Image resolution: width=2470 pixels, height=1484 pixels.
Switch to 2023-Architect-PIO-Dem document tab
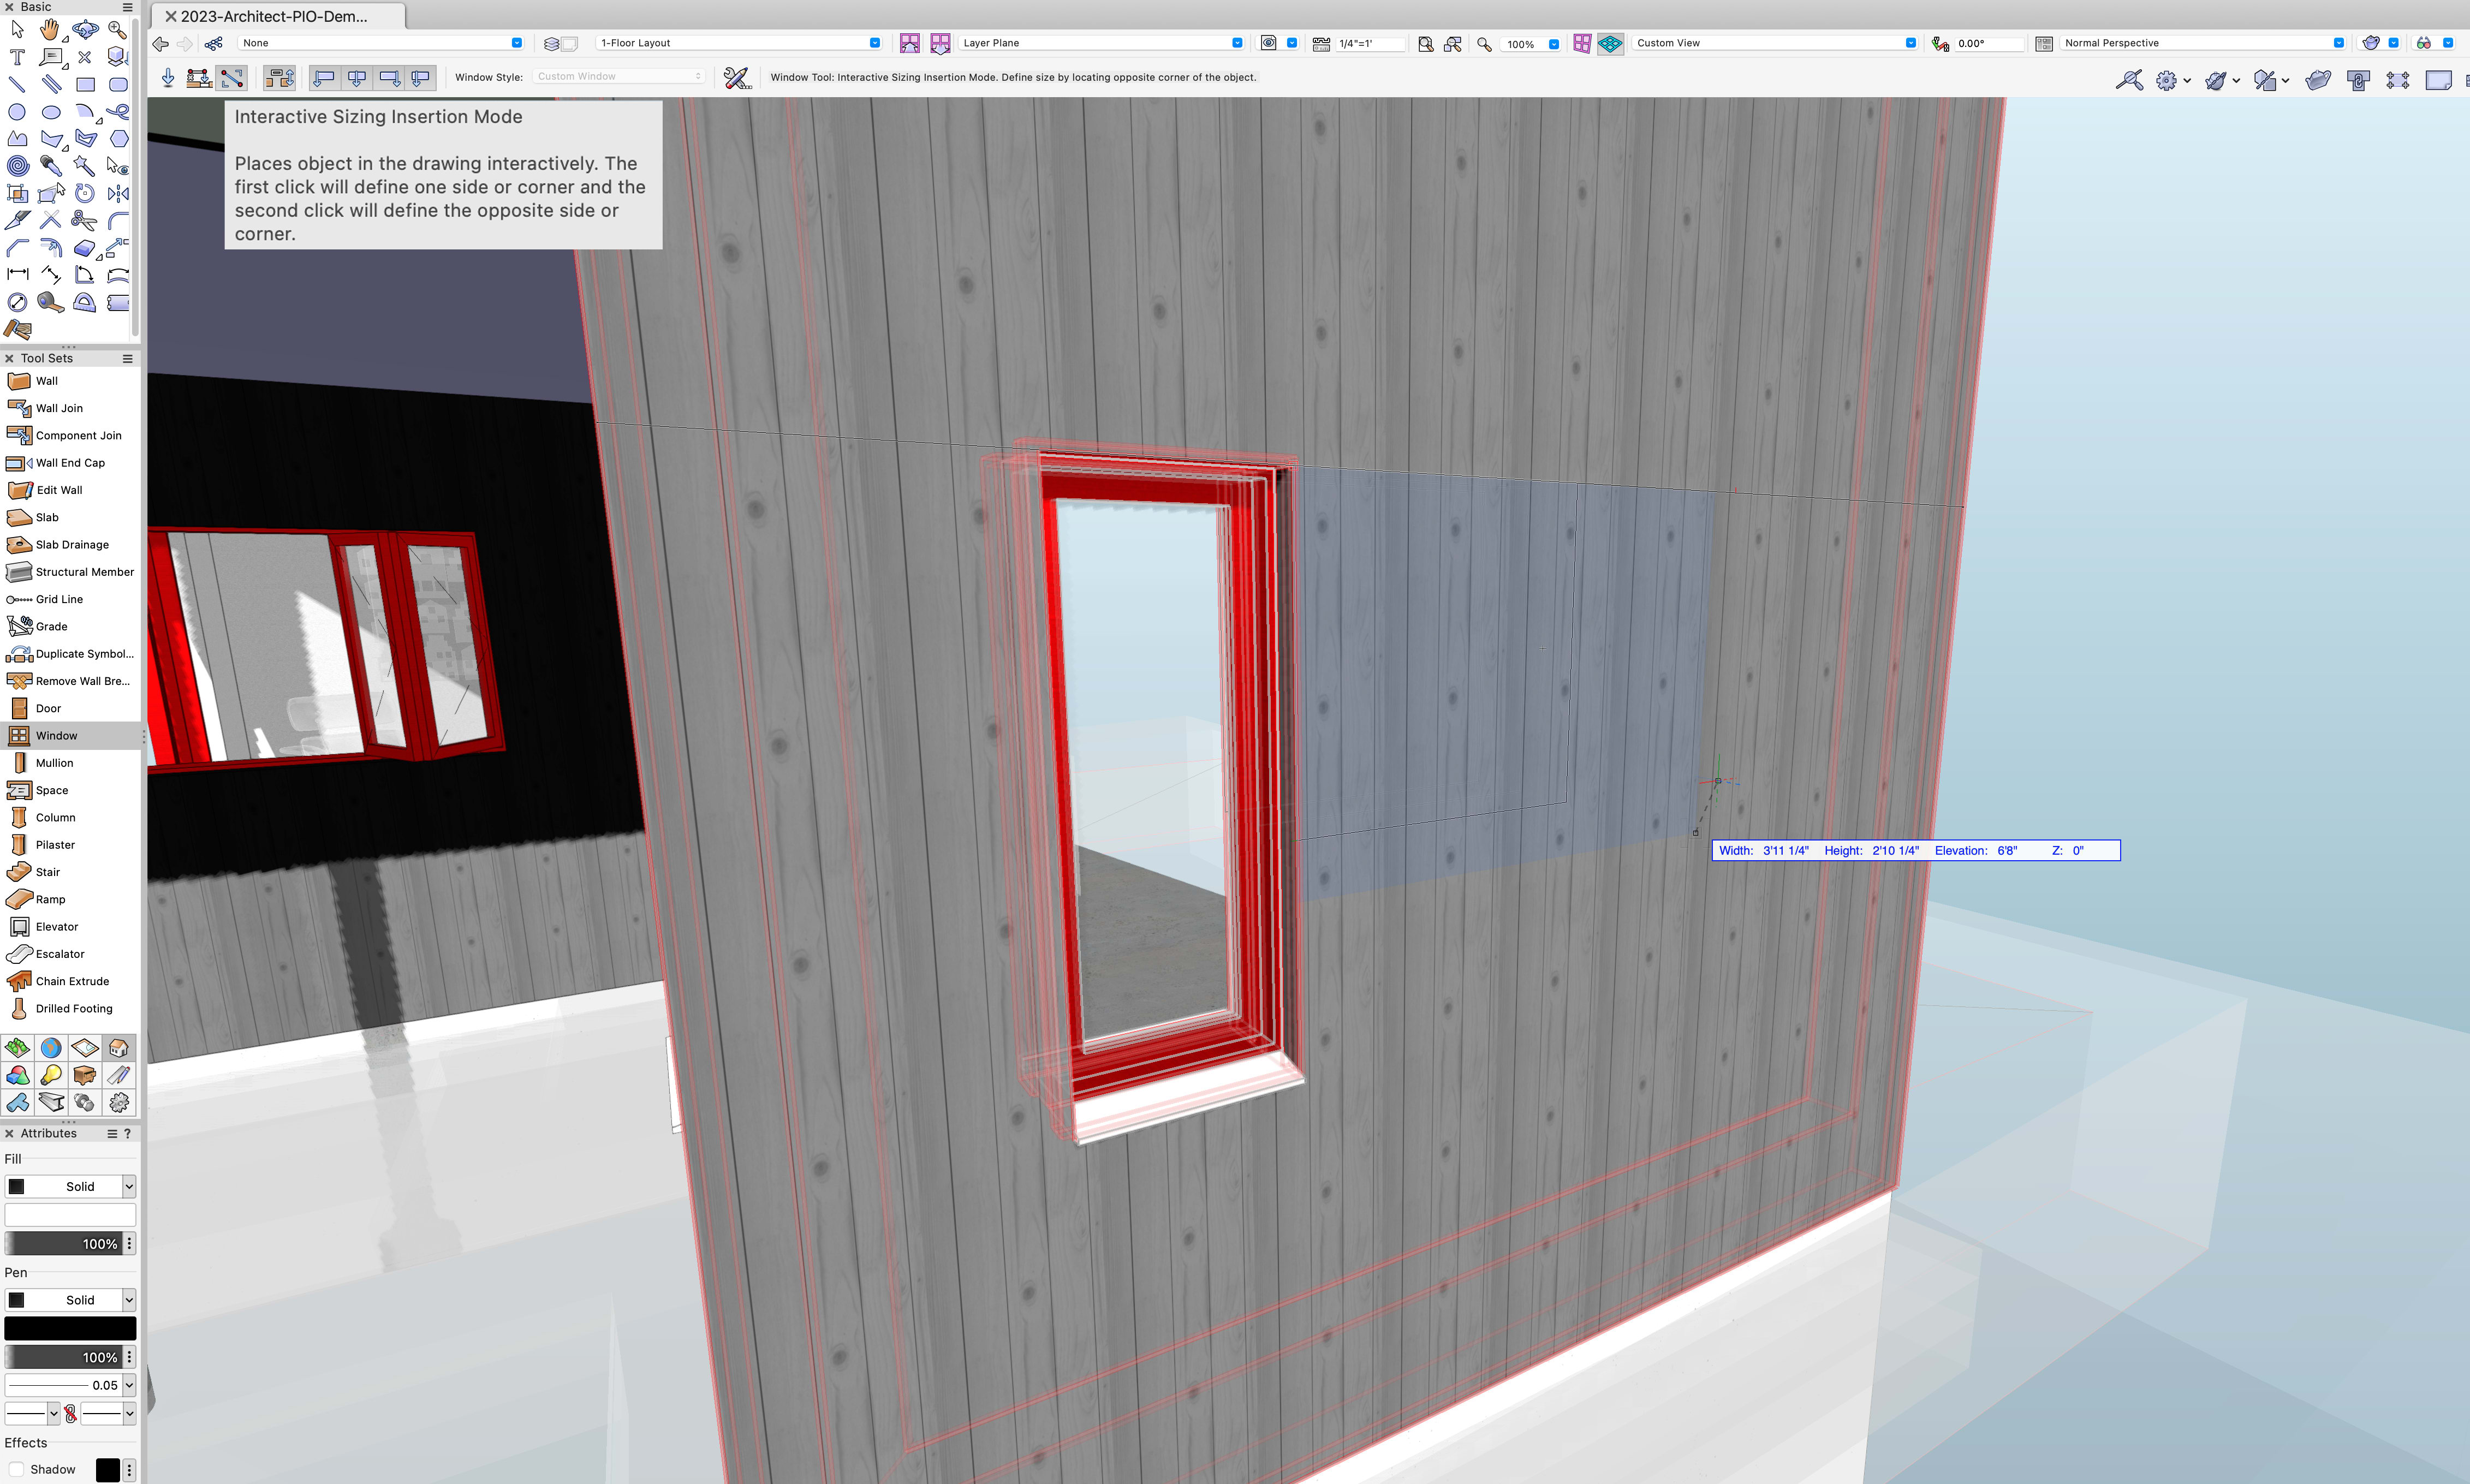[274, 16]
